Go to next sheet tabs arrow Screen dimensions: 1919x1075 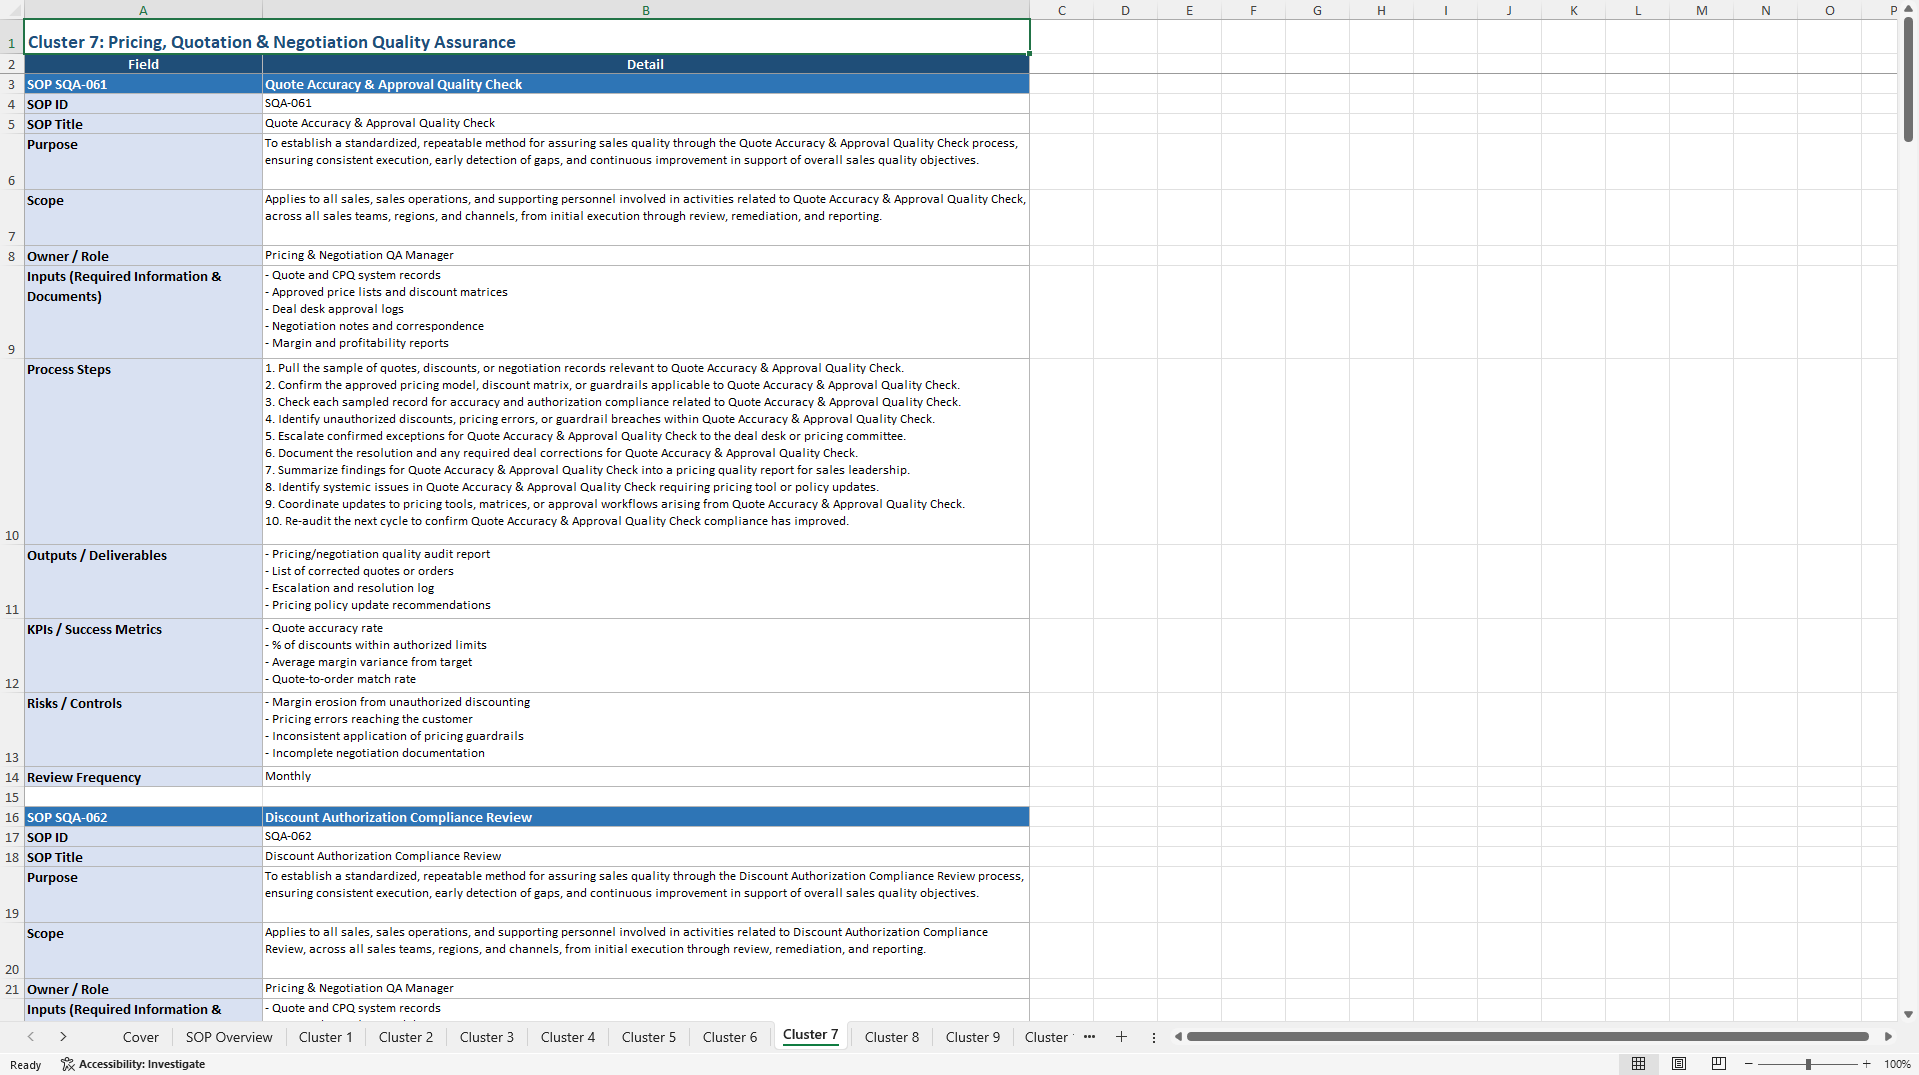63,1037
